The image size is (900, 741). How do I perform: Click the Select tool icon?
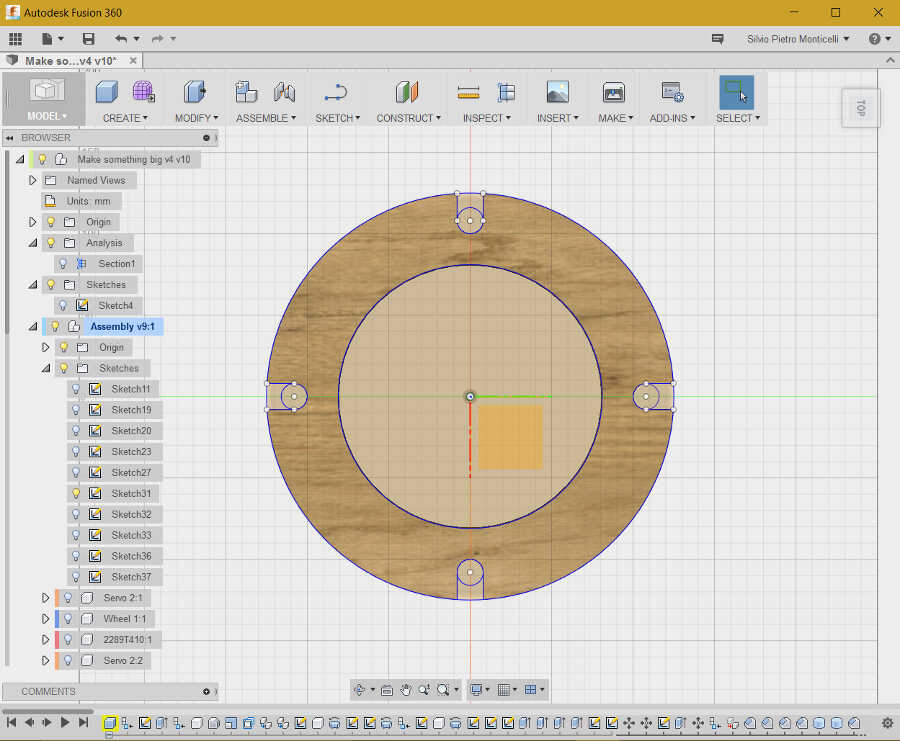(736, 92)
